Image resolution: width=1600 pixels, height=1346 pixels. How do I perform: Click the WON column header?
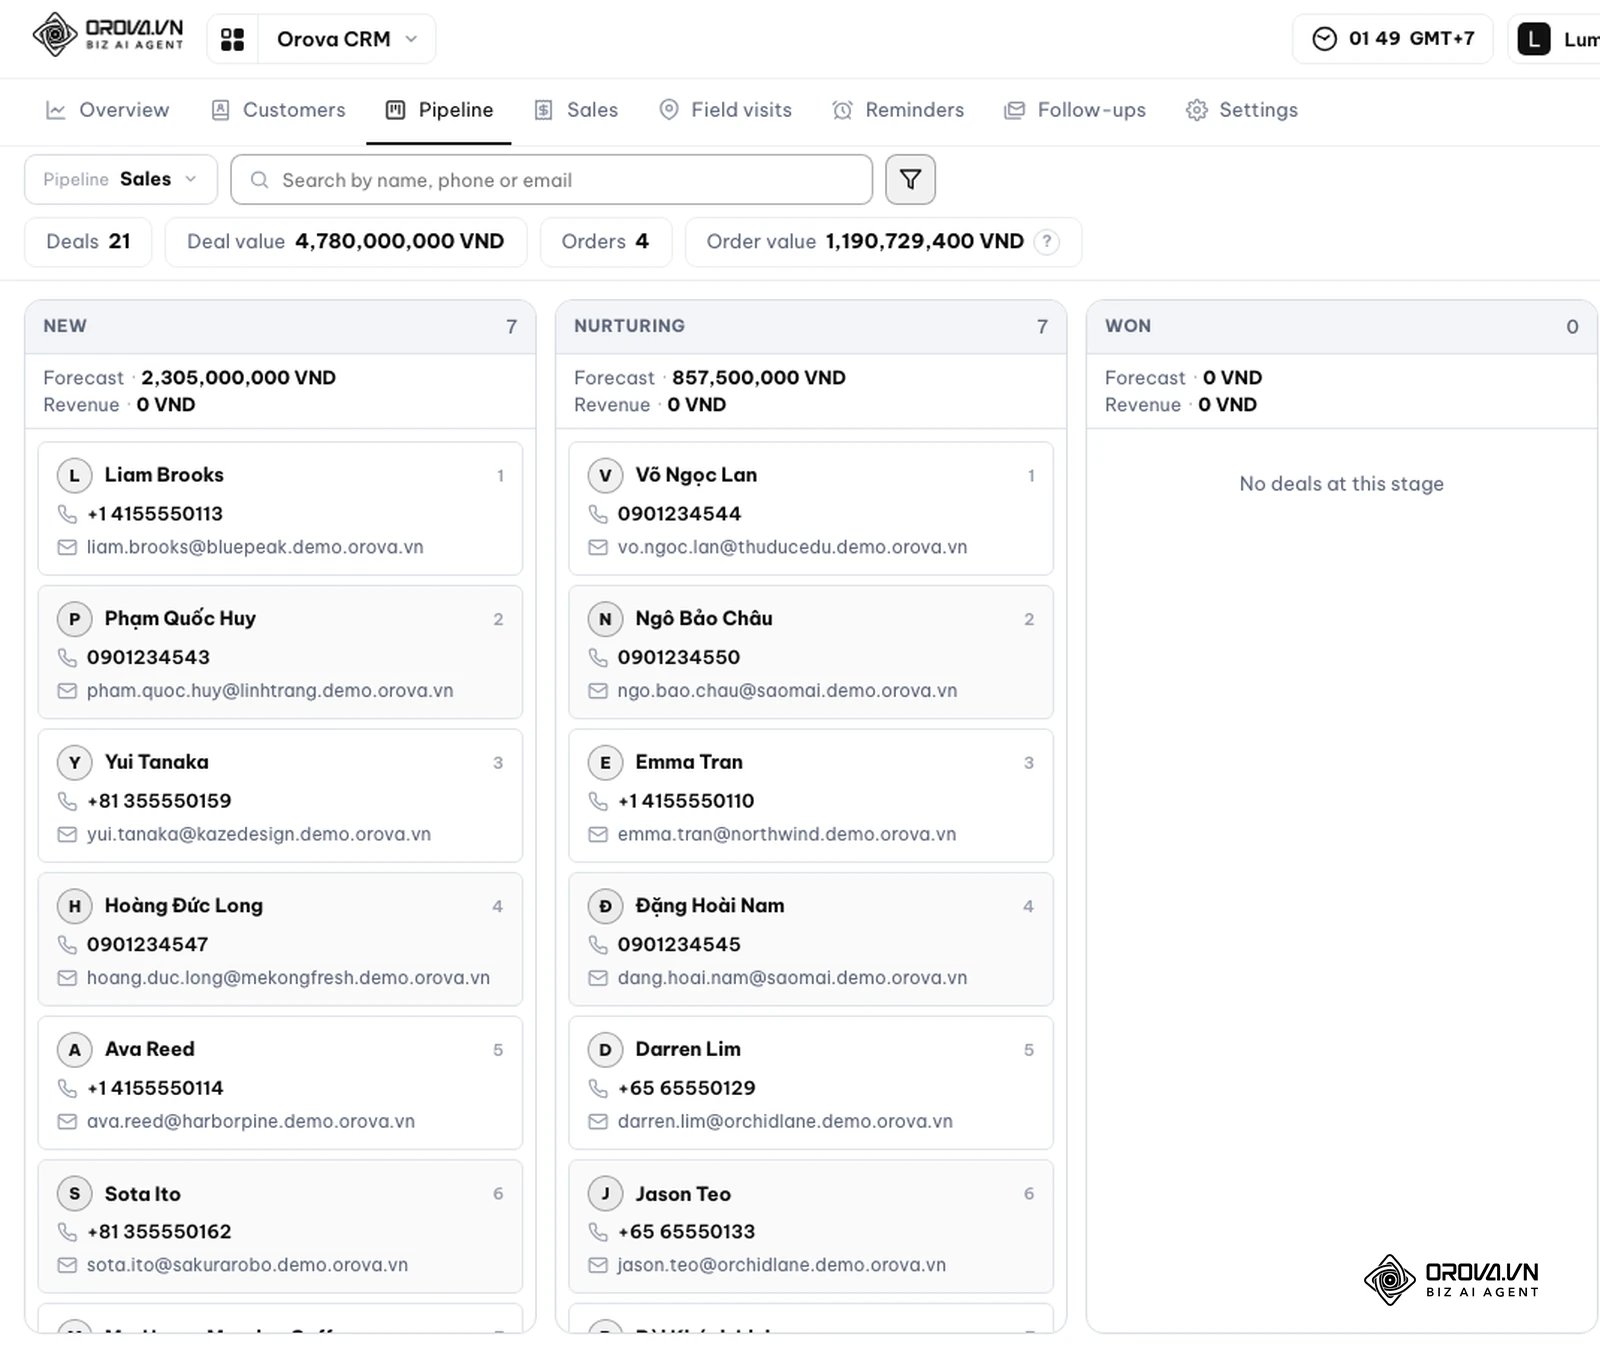(x=1342, y=326)
